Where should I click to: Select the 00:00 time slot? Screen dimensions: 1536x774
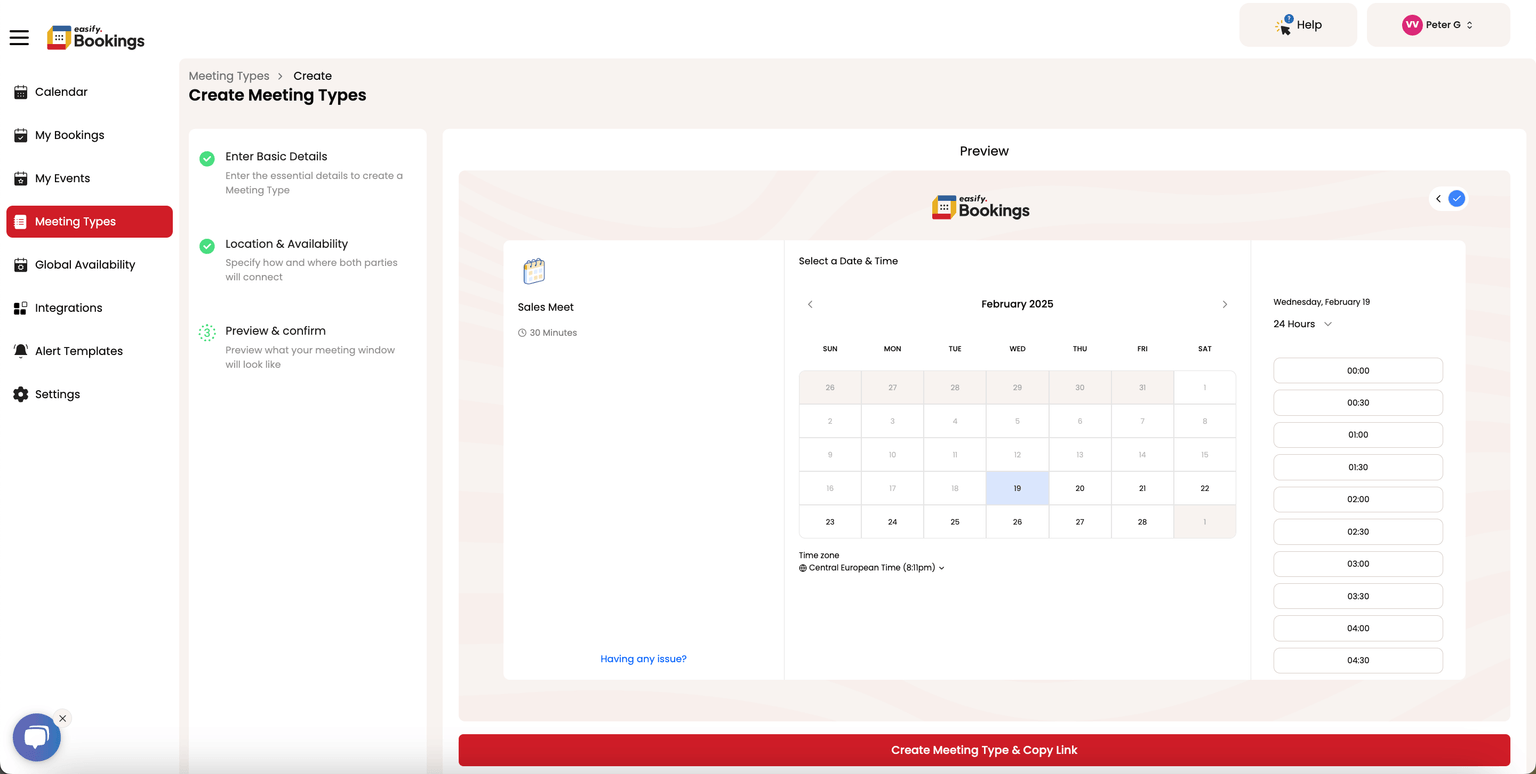click(1358, 371)
